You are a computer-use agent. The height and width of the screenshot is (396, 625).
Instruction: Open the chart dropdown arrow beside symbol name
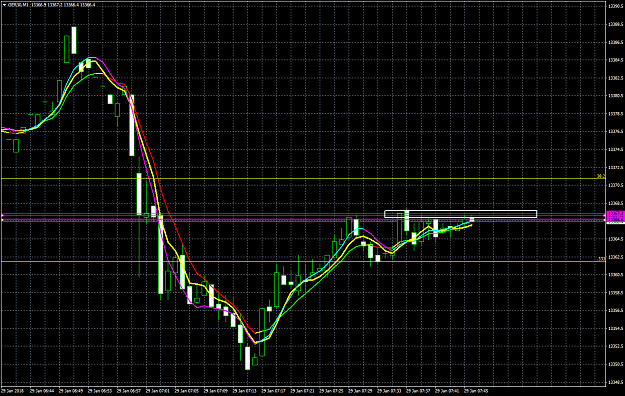[x=4, y=5]
